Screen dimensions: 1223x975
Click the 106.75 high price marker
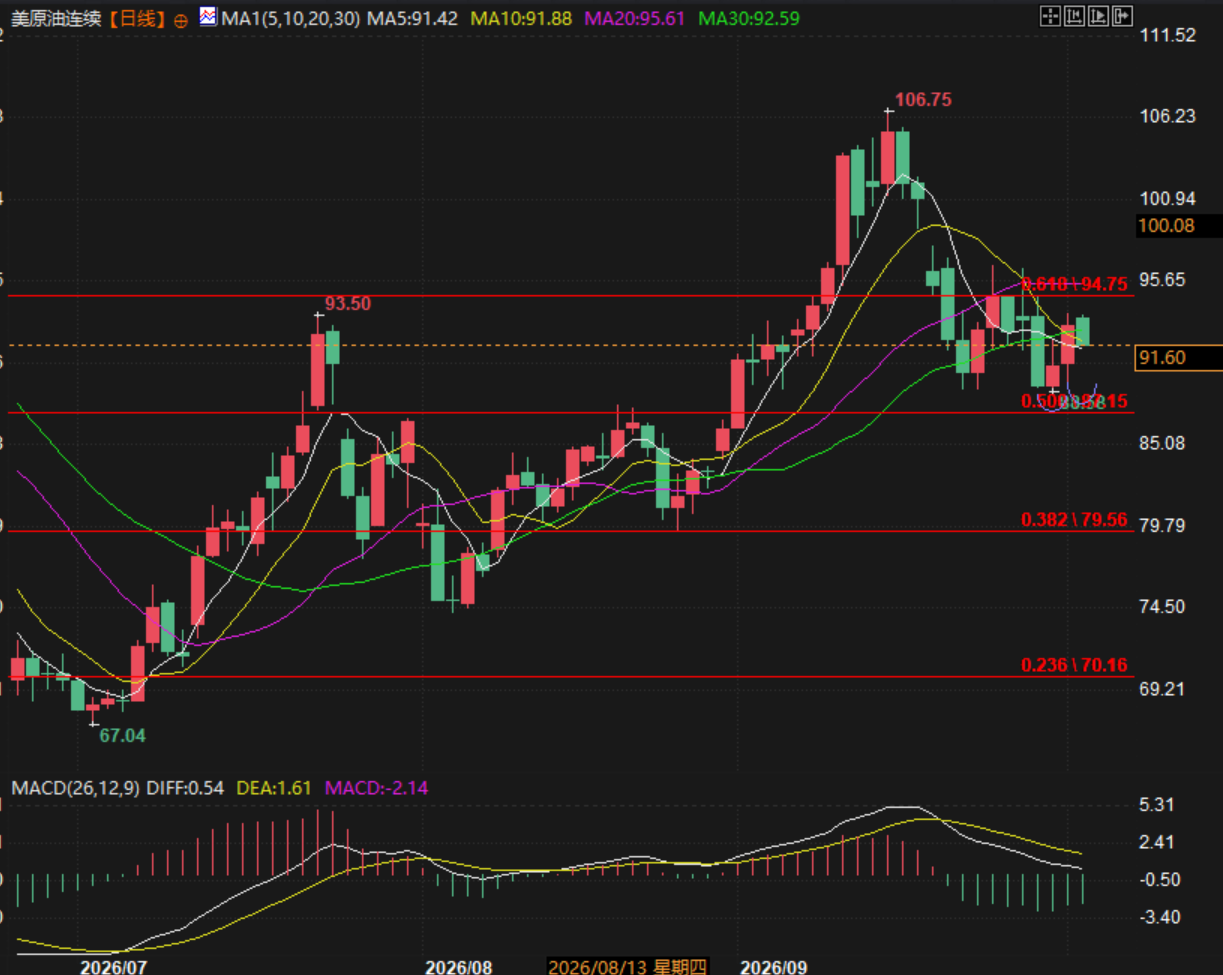click(923, 99)
